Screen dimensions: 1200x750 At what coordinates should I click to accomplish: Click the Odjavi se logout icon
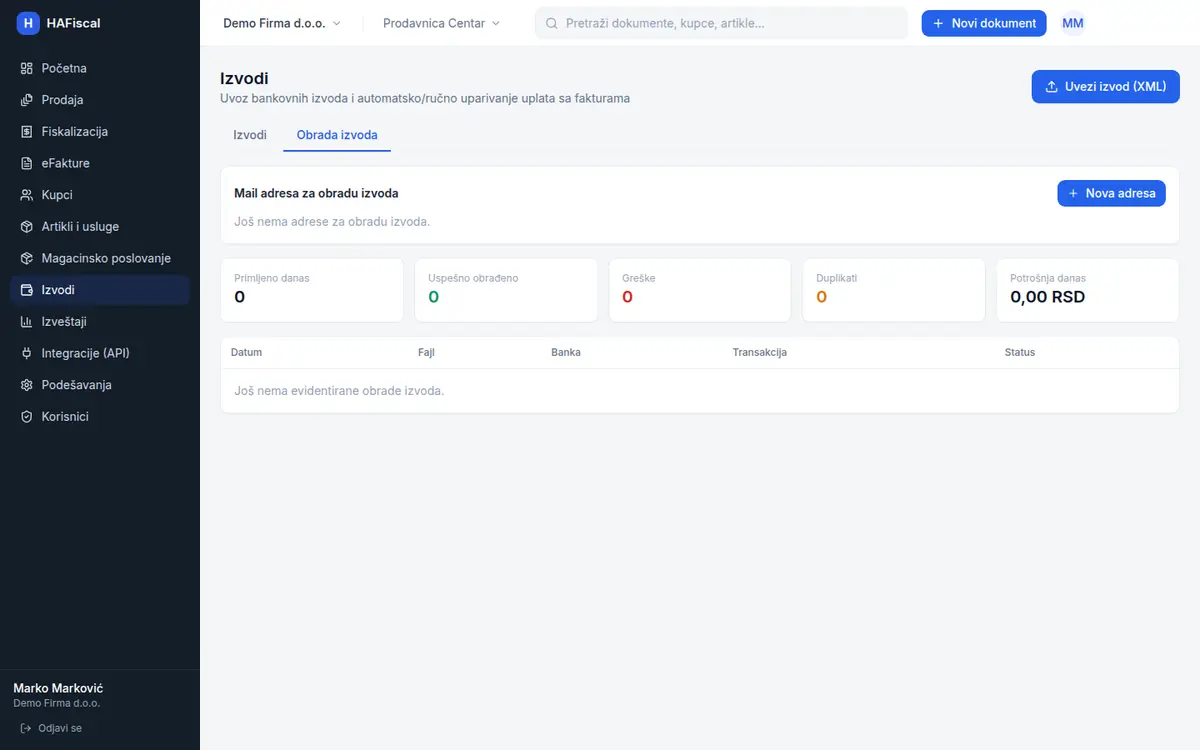click(x=26, y=728)
